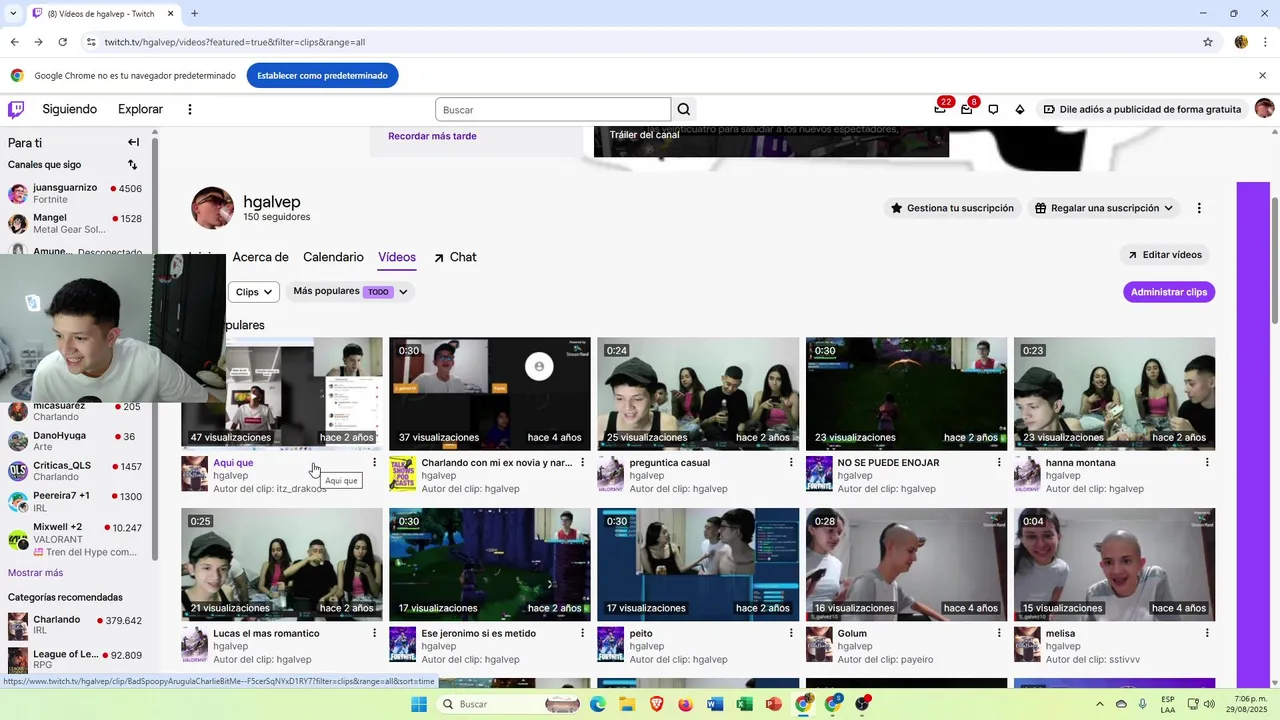Click Editar vídeos button
This screenshot has width=1280, height=720.
(1164, 255)
